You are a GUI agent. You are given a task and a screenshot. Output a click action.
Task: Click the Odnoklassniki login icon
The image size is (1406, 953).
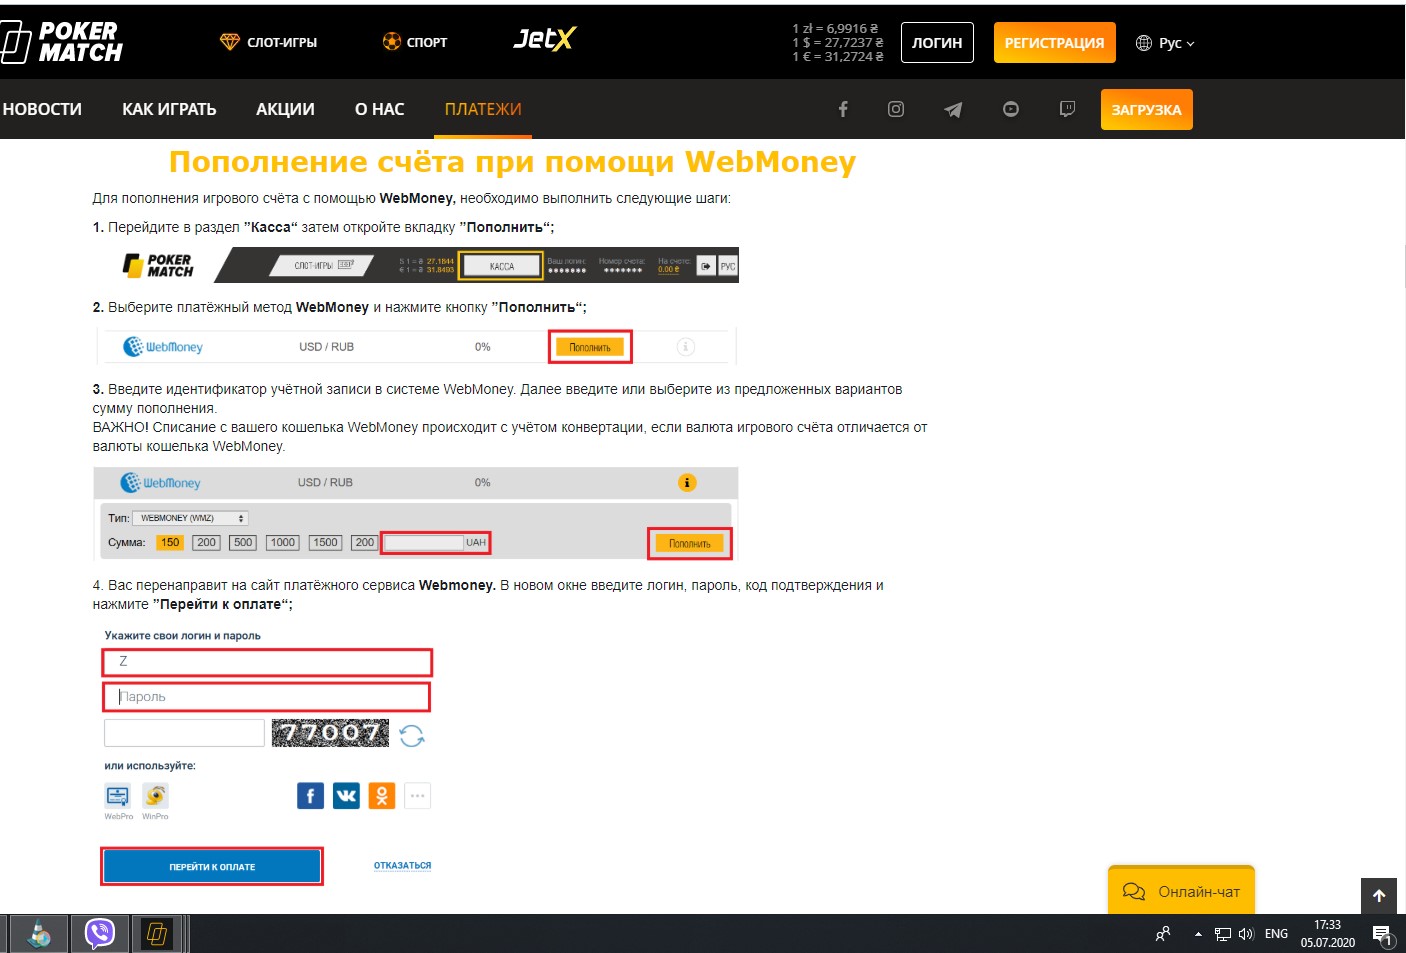[382, 796]
